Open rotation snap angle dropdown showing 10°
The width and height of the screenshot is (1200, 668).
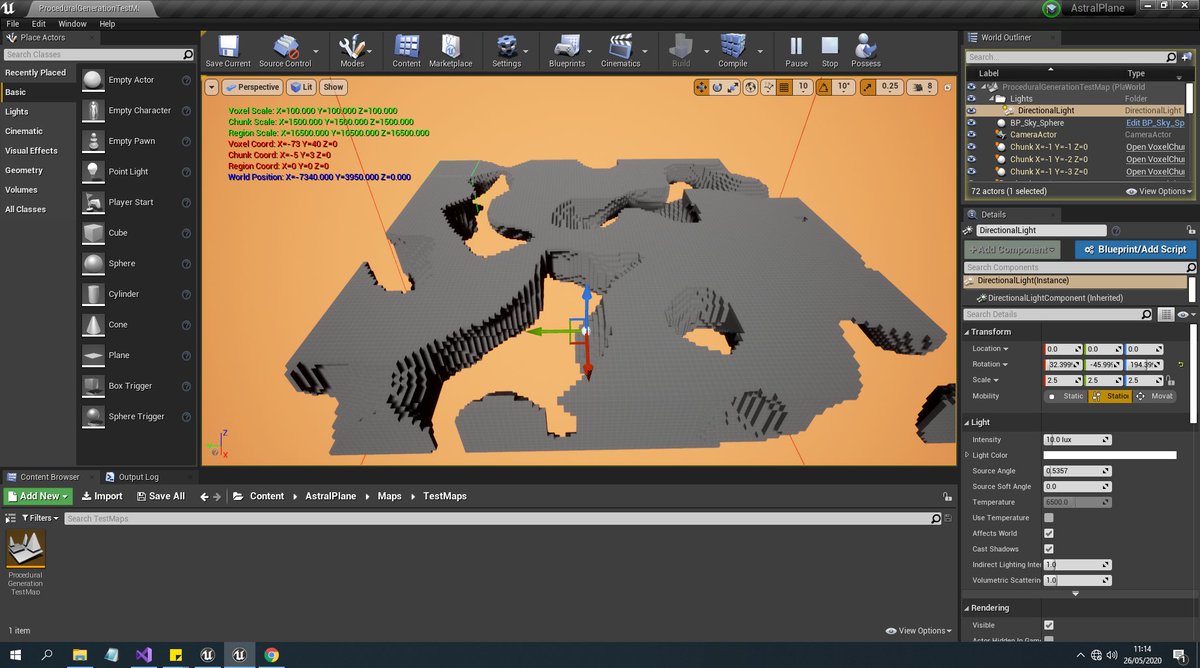tap(845, 87)
